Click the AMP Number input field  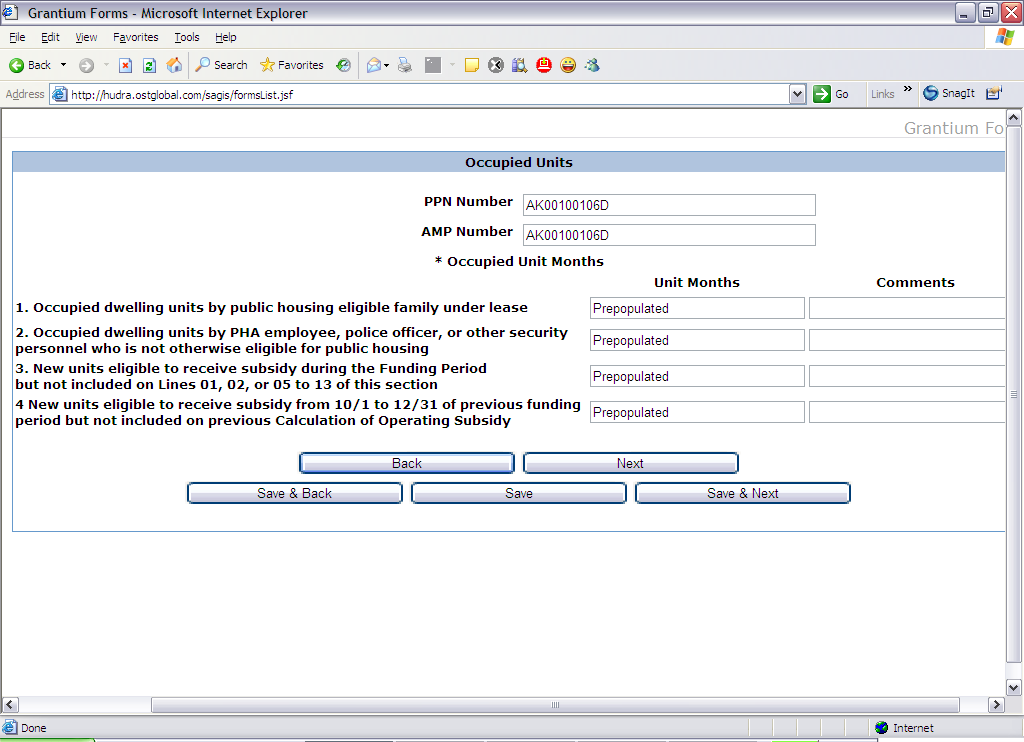tap(669, 235)
